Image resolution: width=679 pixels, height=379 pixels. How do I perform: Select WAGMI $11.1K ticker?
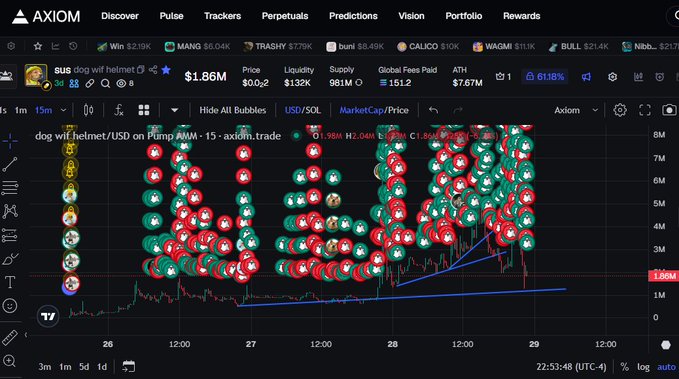coord(504,46)
